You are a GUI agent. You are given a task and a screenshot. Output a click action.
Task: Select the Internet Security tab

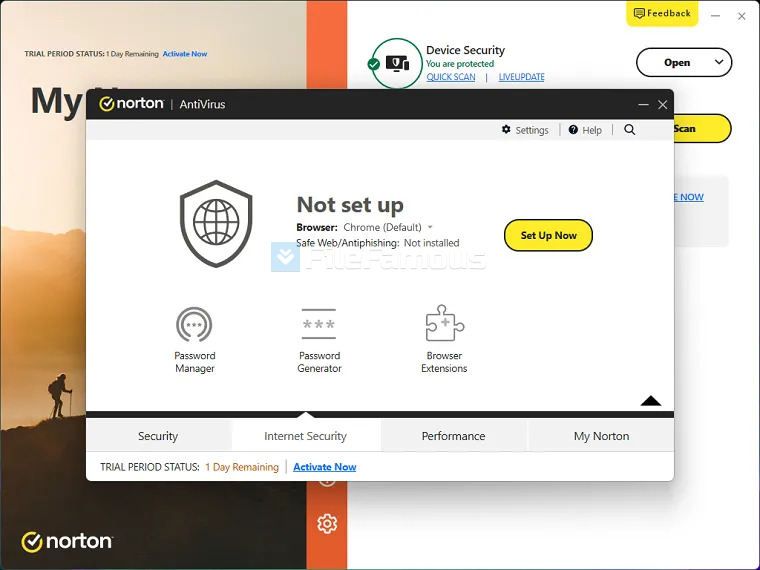(305, 436)
